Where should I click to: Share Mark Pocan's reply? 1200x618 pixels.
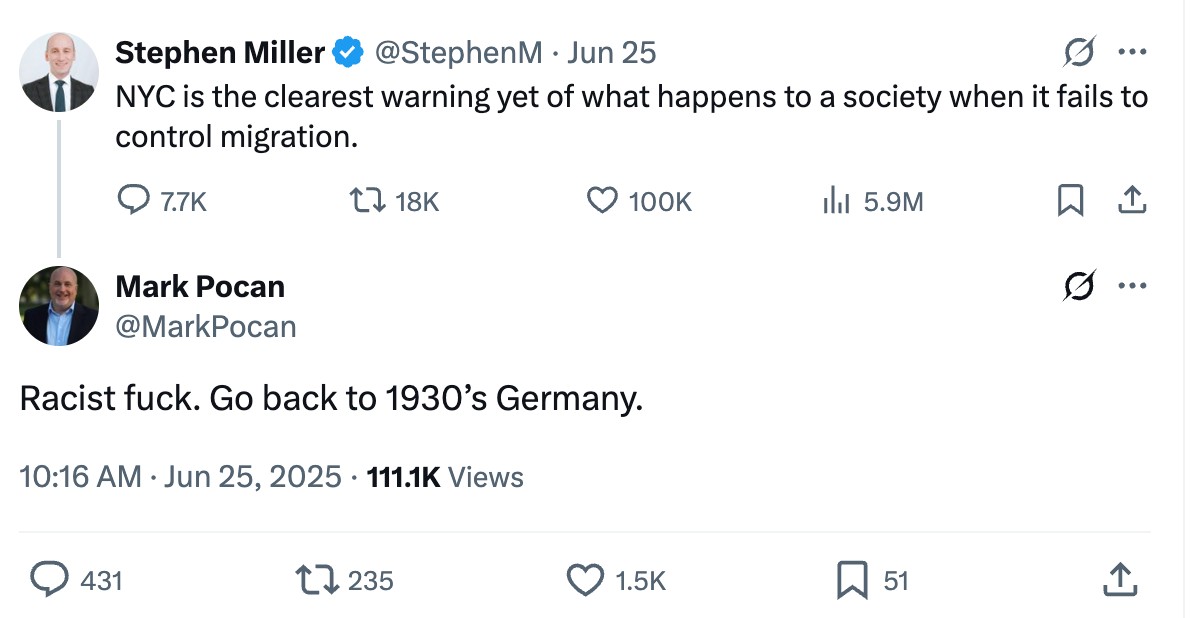[1119, 579]
